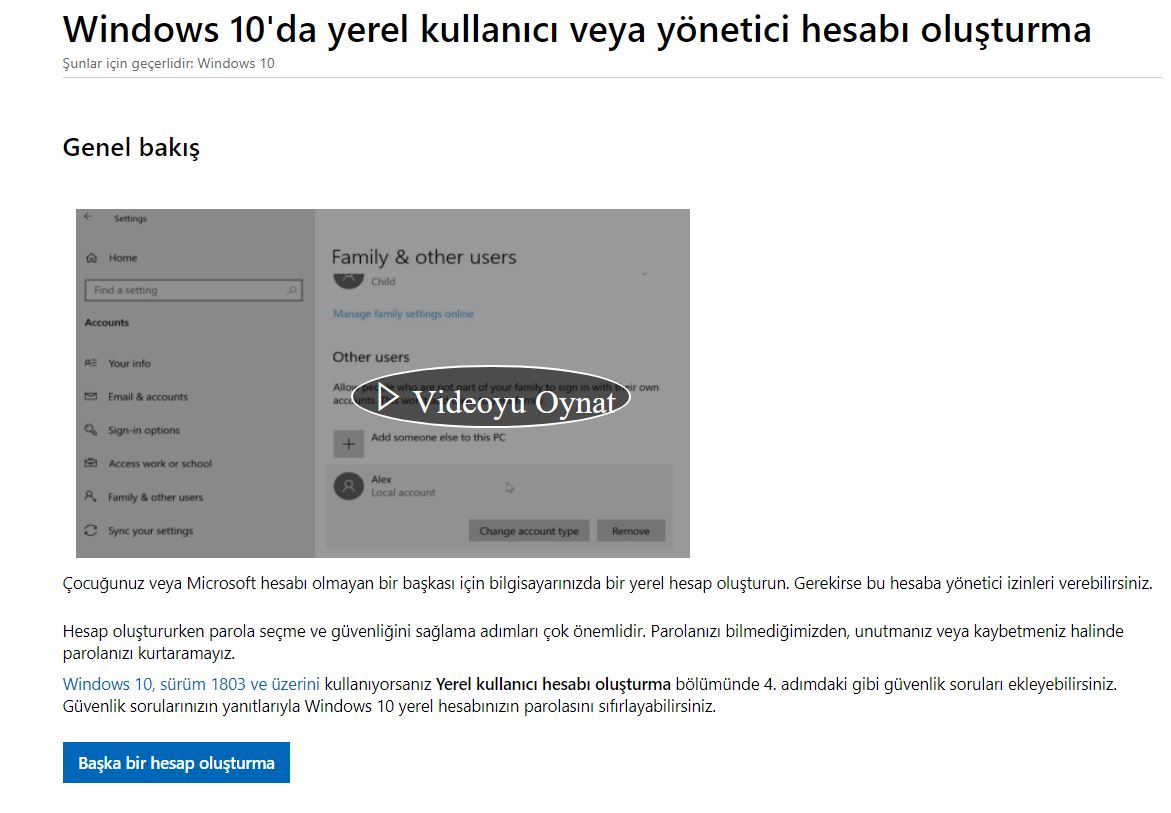Click the paragraph starting Çocuğunuz veya Microsoft hesabı
This screenshot has height=813, width=1171.
pyautogui.click(x=607, y=583)
